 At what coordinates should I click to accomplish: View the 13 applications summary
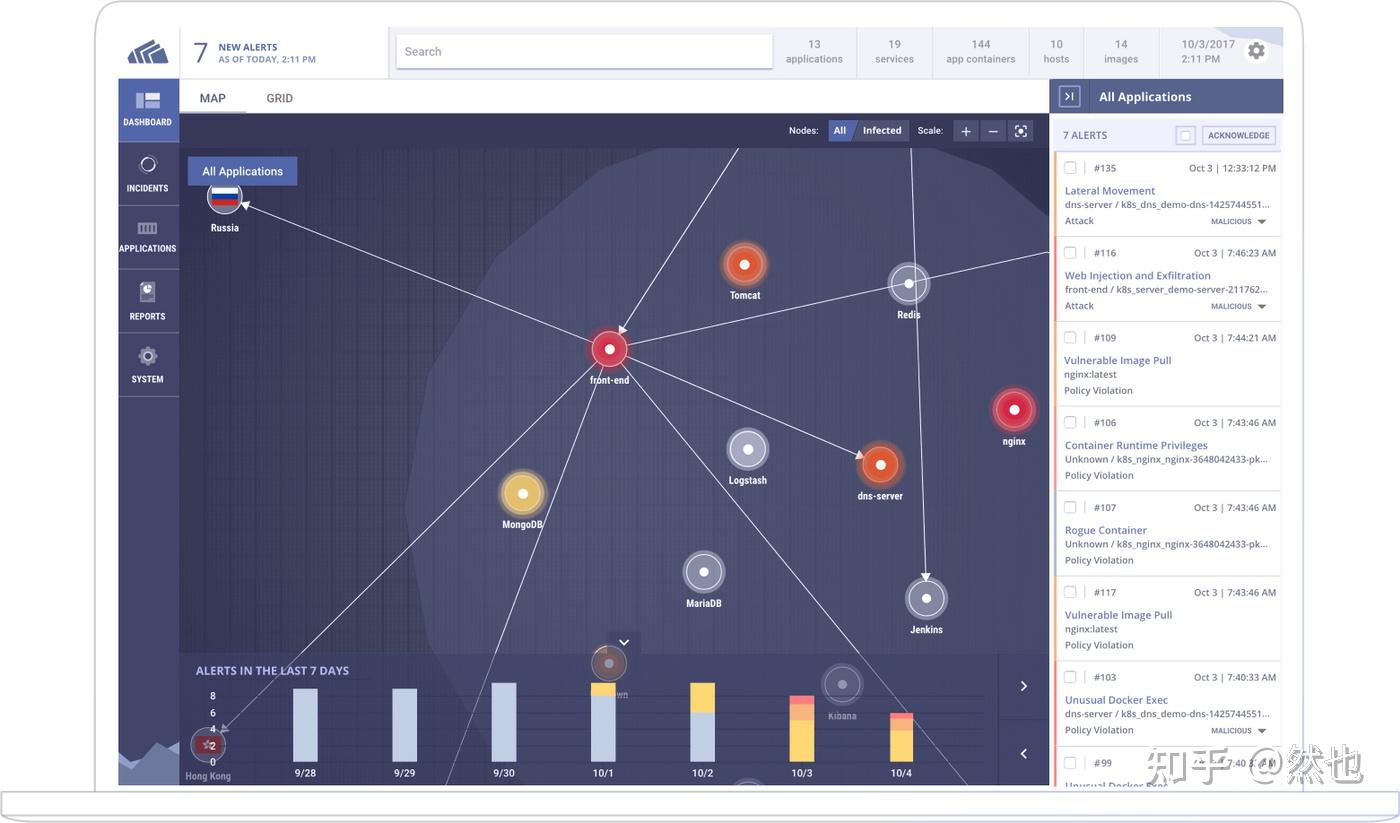point(814,51)
